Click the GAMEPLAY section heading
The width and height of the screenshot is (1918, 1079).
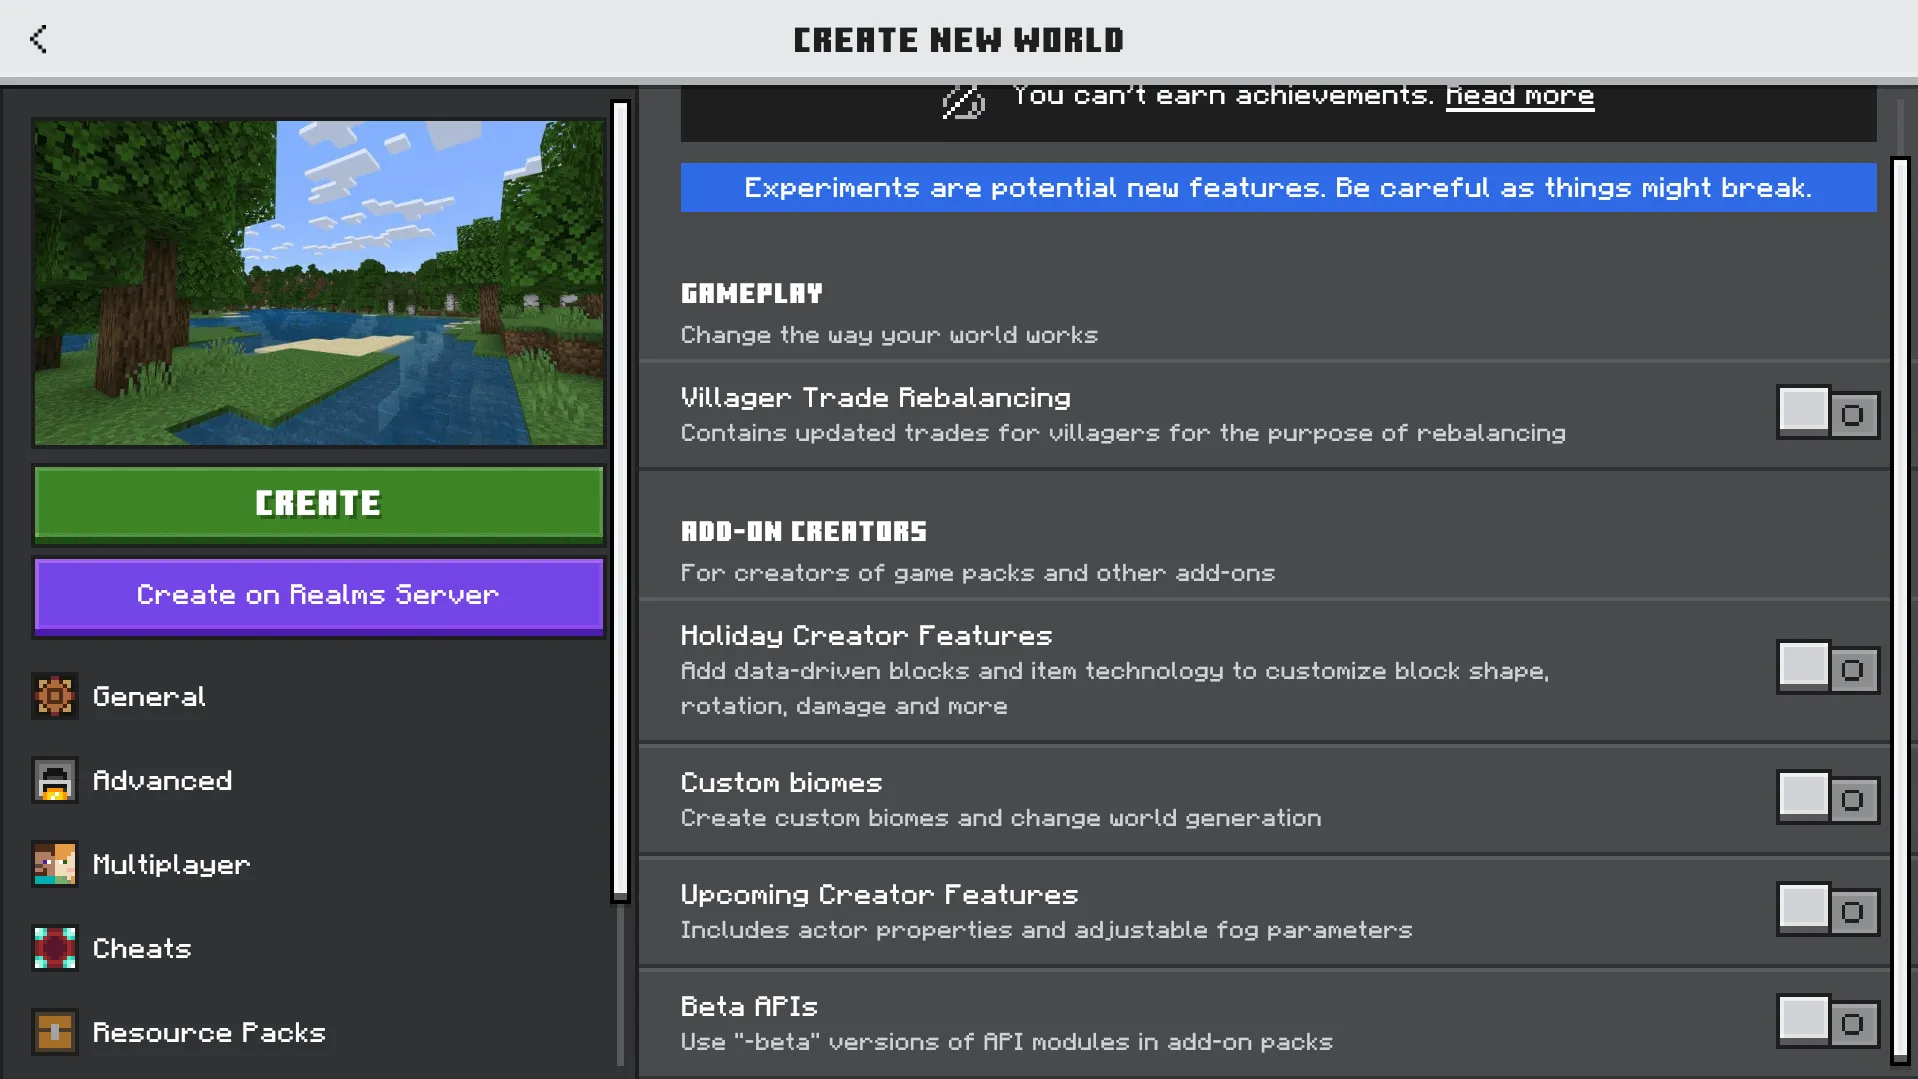tap(751, 293)
